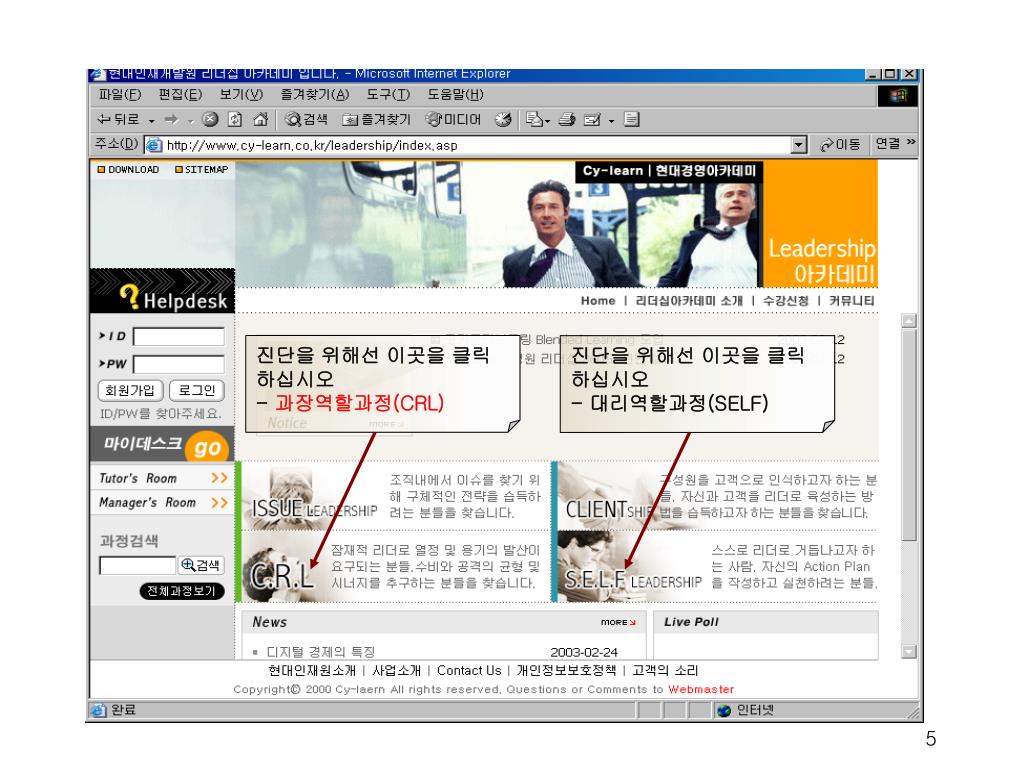1024x768 pixels.
Task: Expand the Links (연결) chevron
Action: tap(910, 142)
